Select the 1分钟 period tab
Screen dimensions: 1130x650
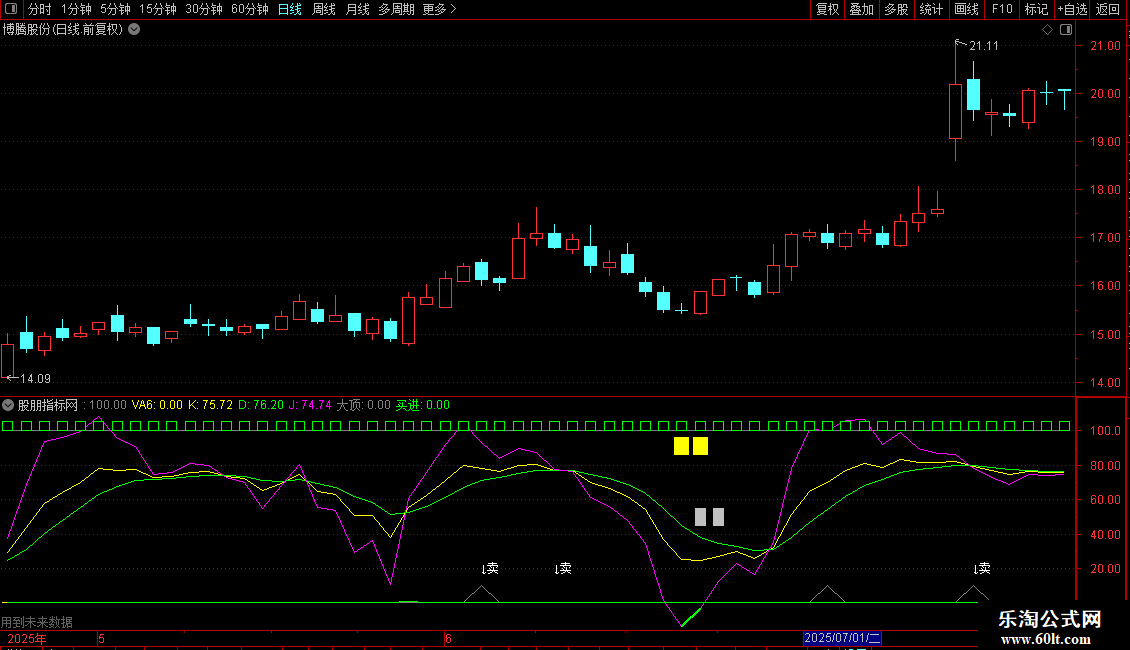point(76,9)
